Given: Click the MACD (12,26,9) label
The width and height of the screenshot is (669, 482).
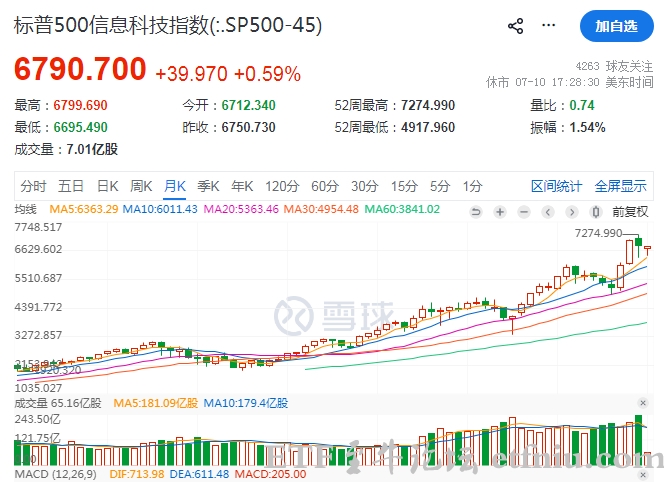Looking at the screenshot, I should coord(55,474).
